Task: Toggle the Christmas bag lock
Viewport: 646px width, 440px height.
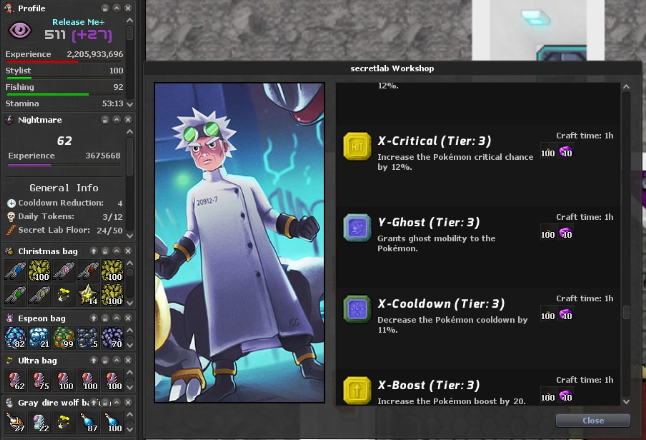Action: pyautogui.click(x=105, y=251)
